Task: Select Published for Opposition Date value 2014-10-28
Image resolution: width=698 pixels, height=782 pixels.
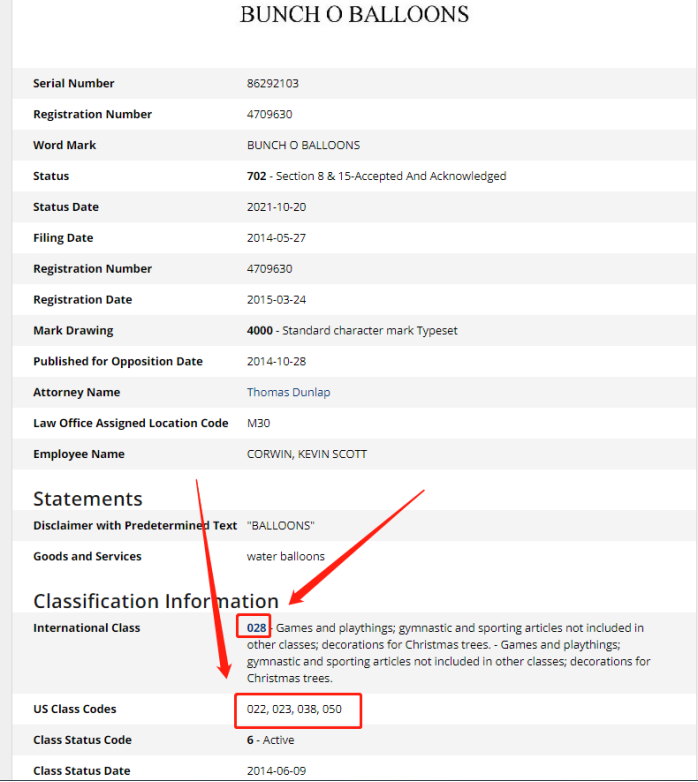Action: pyautogui.click(x=276, y=362)
